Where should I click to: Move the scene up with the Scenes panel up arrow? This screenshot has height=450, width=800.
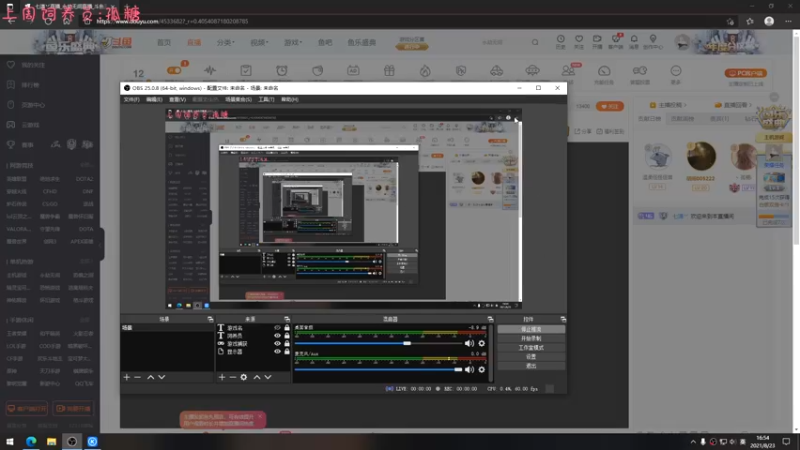point(151,377)
